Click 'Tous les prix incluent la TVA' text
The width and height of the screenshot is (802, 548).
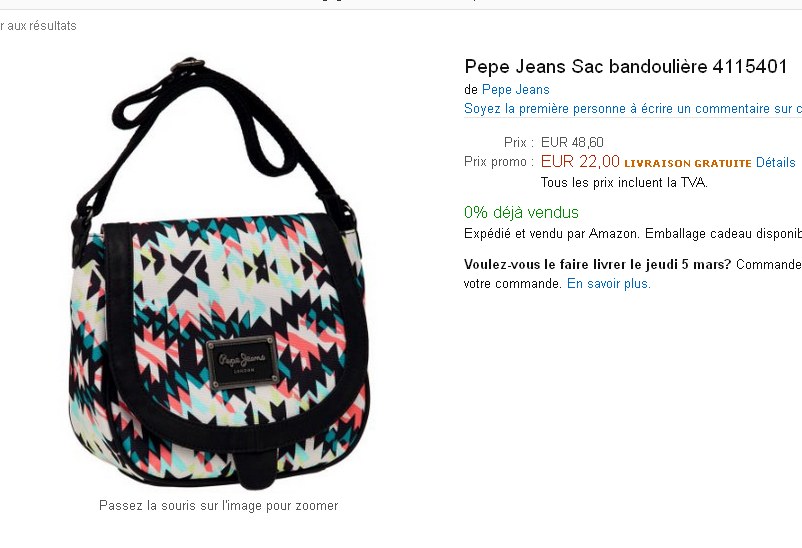pos(624,183)
